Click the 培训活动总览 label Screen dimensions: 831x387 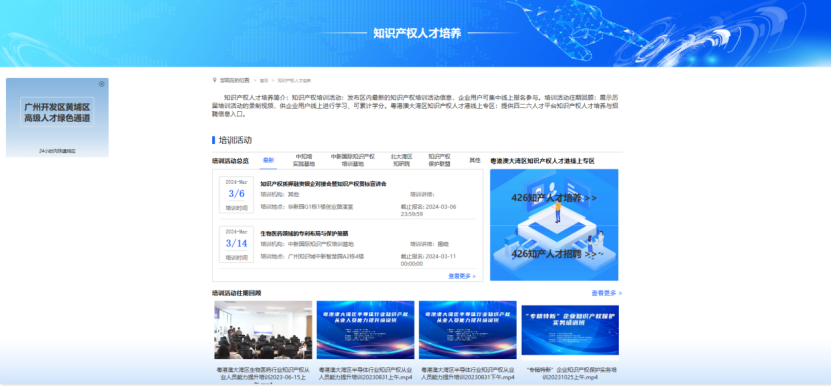click(230, 161)
